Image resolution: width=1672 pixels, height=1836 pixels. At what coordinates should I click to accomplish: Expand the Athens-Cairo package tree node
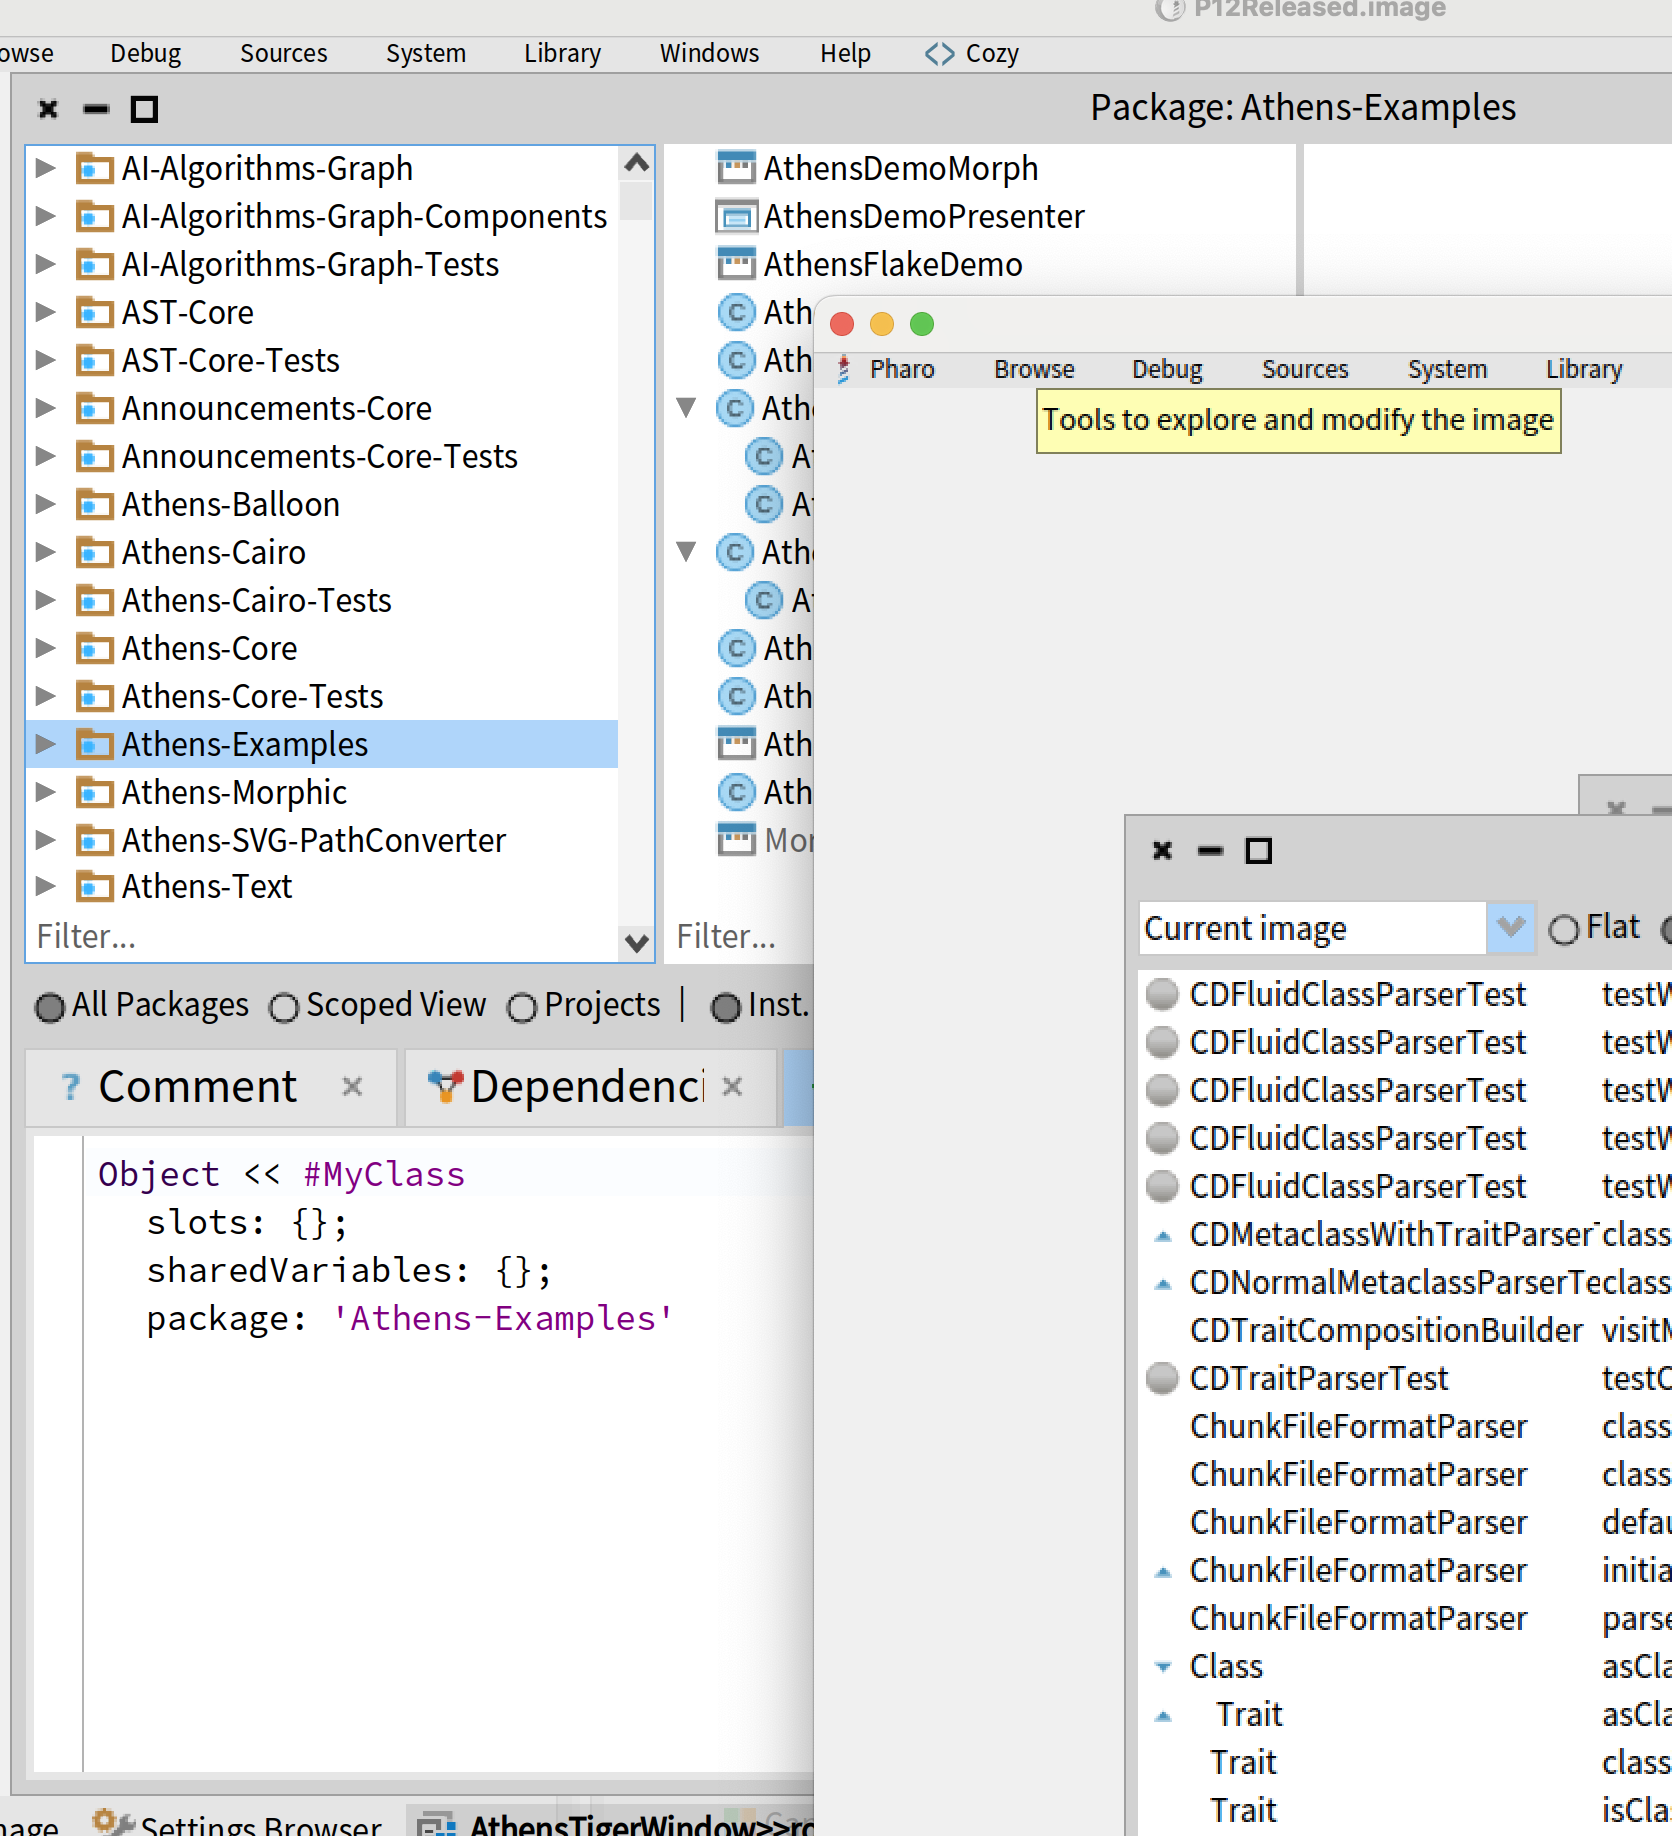tap(45, 552)
